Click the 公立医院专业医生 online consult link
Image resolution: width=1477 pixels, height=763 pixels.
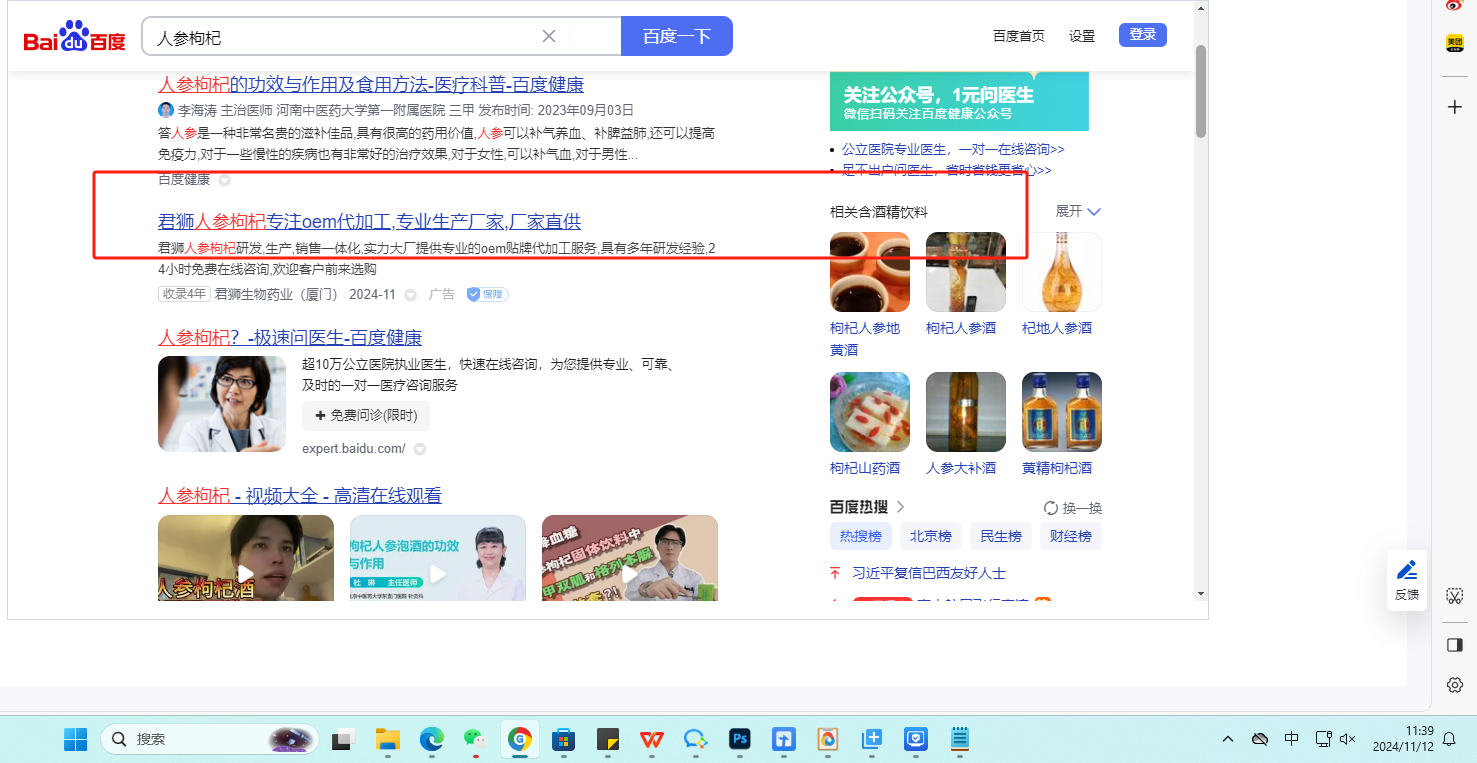tap(953, 149)
